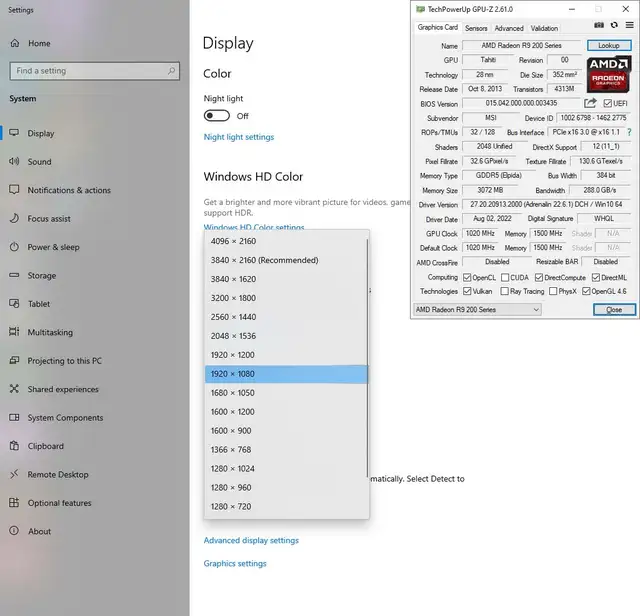Click the Tablet icon in sidebar
The image size is (640, 616).
(x=14, y=304)
